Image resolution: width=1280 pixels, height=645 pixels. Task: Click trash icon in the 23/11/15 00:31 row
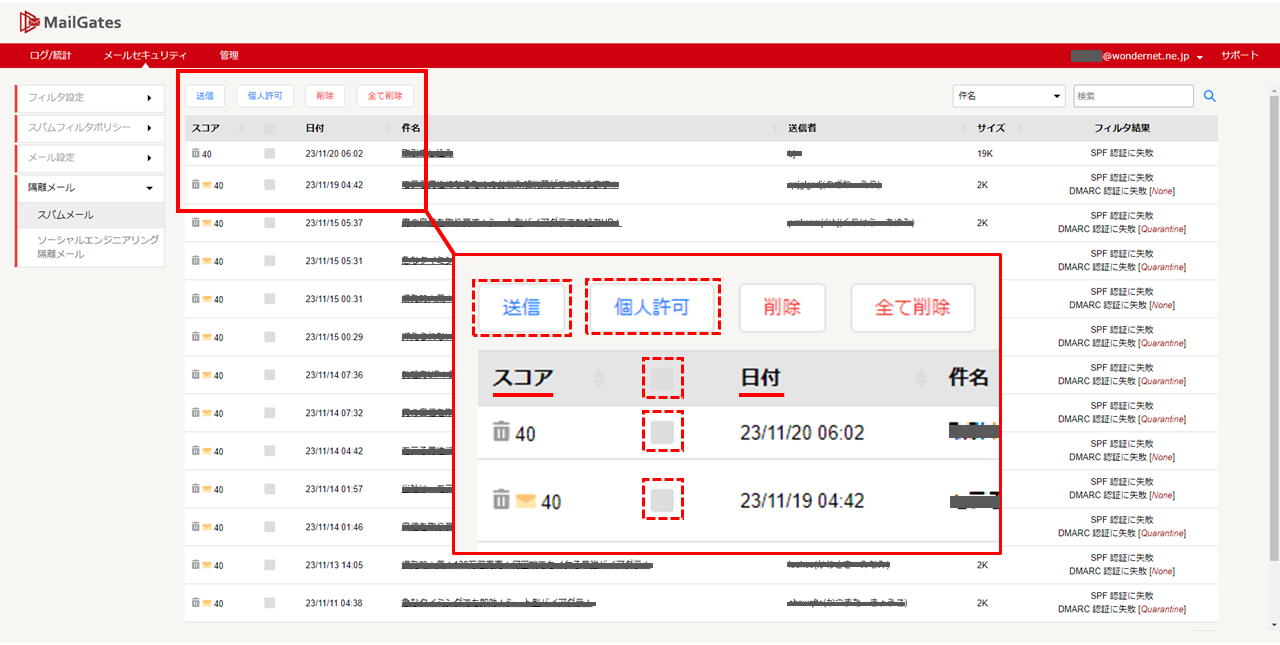(x=196, y=299)
